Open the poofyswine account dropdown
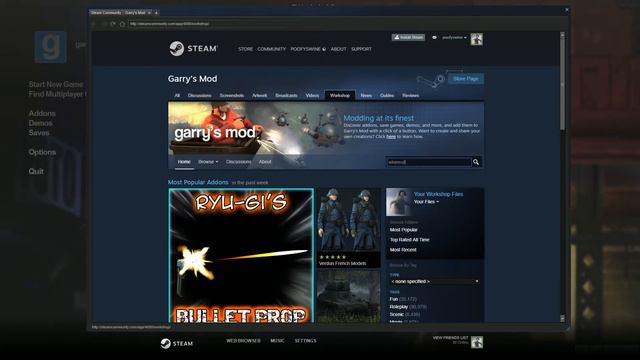Screen dimensions: 640x360 click(454, 38)
